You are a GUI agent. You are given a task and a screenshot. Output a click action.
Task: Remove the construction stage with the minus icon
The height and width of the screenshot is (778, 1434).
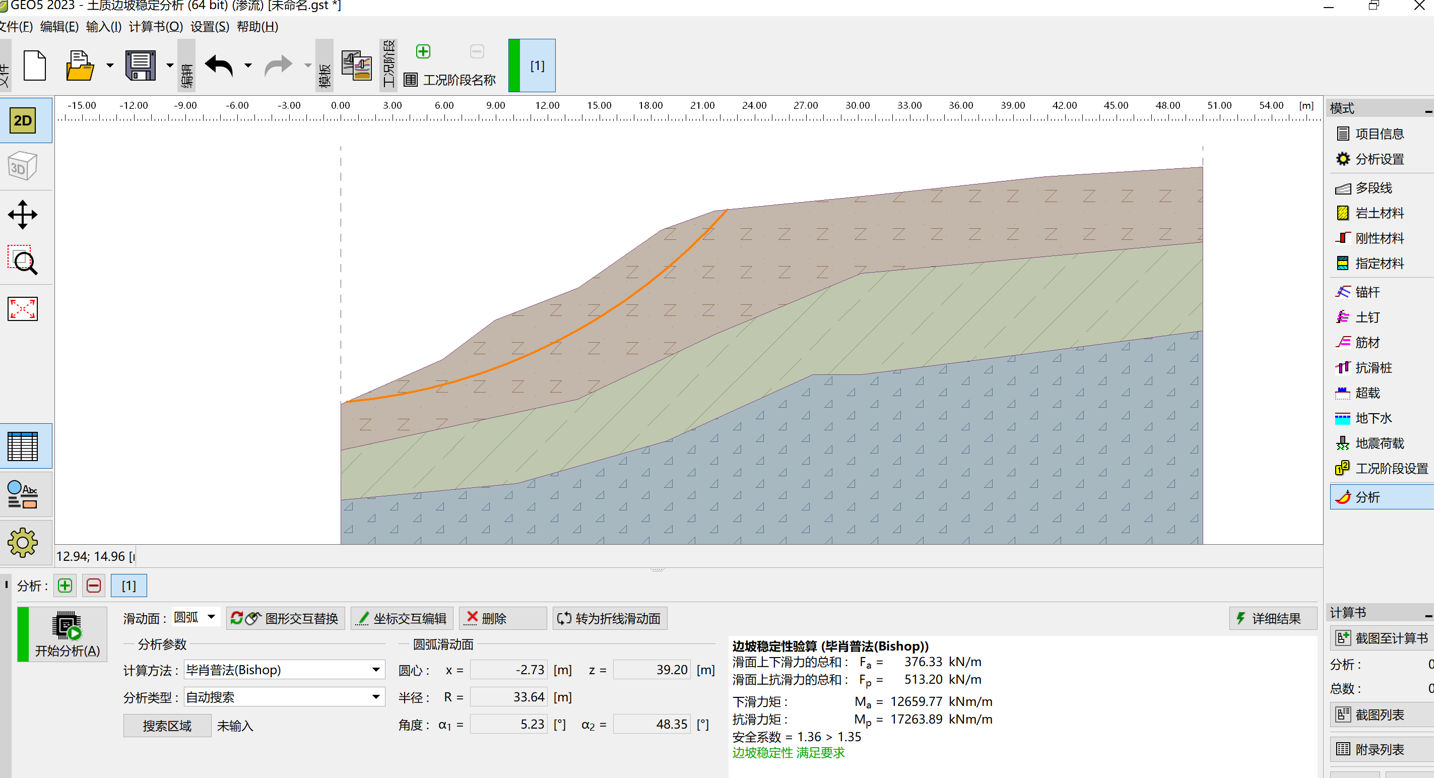[477, 51]
